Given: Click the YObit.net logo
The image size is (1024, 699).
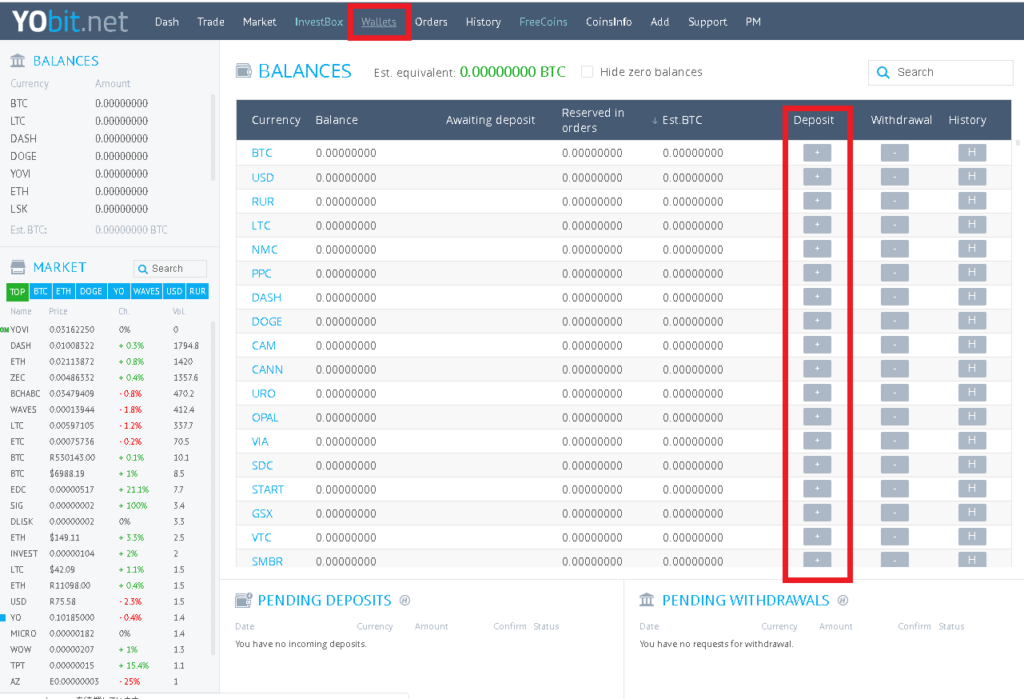Looking at the screenshot, I should click(x=70, y=22).
